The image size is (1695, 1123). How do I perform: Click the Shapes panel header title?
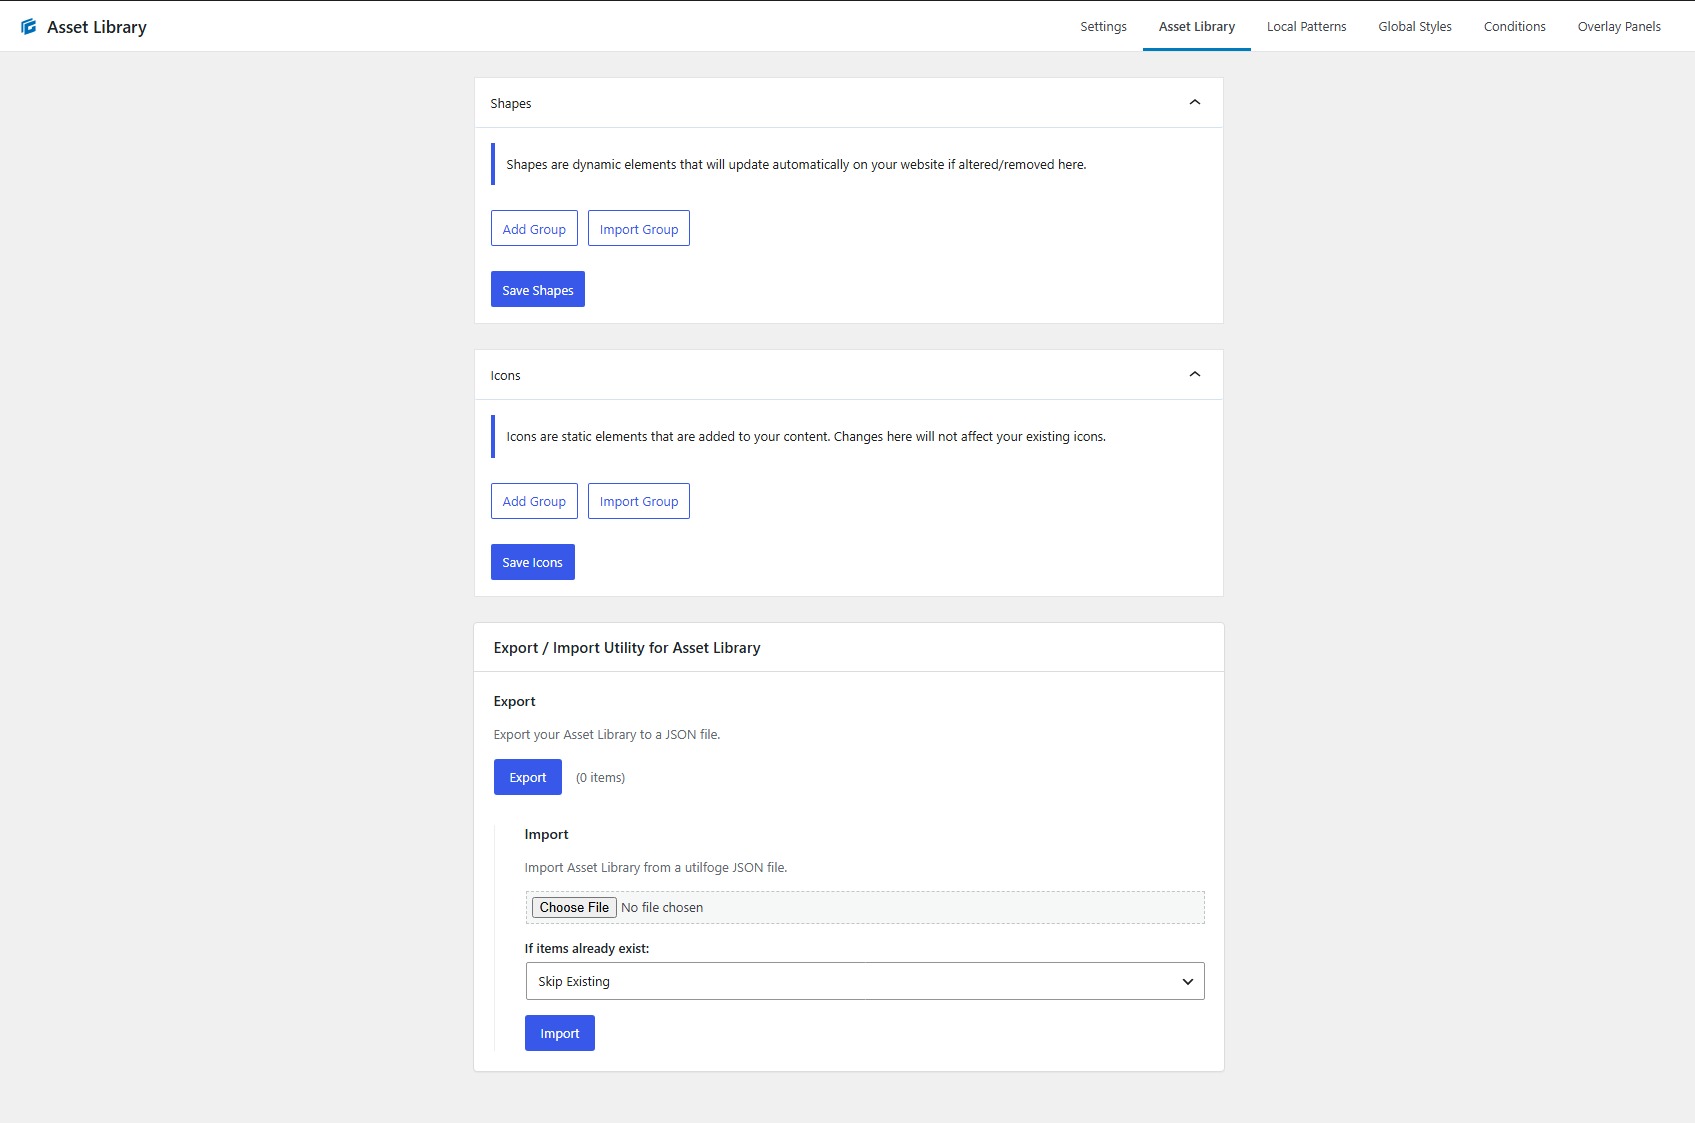(x=510, y=103)
